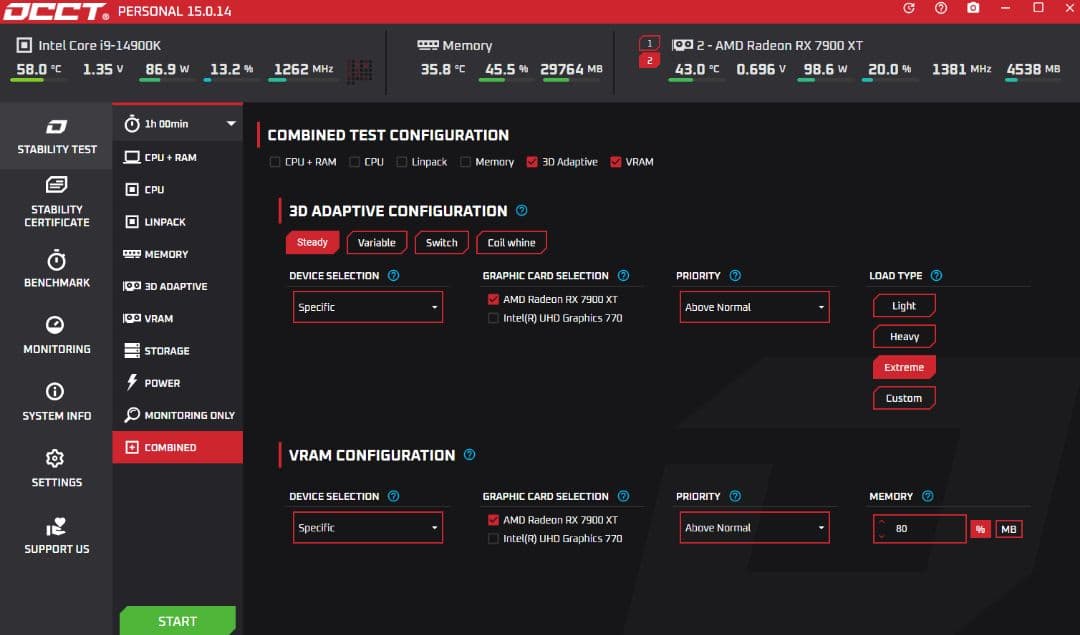Open help for 3D Adaptive Configuration

(x=521, y=211)
